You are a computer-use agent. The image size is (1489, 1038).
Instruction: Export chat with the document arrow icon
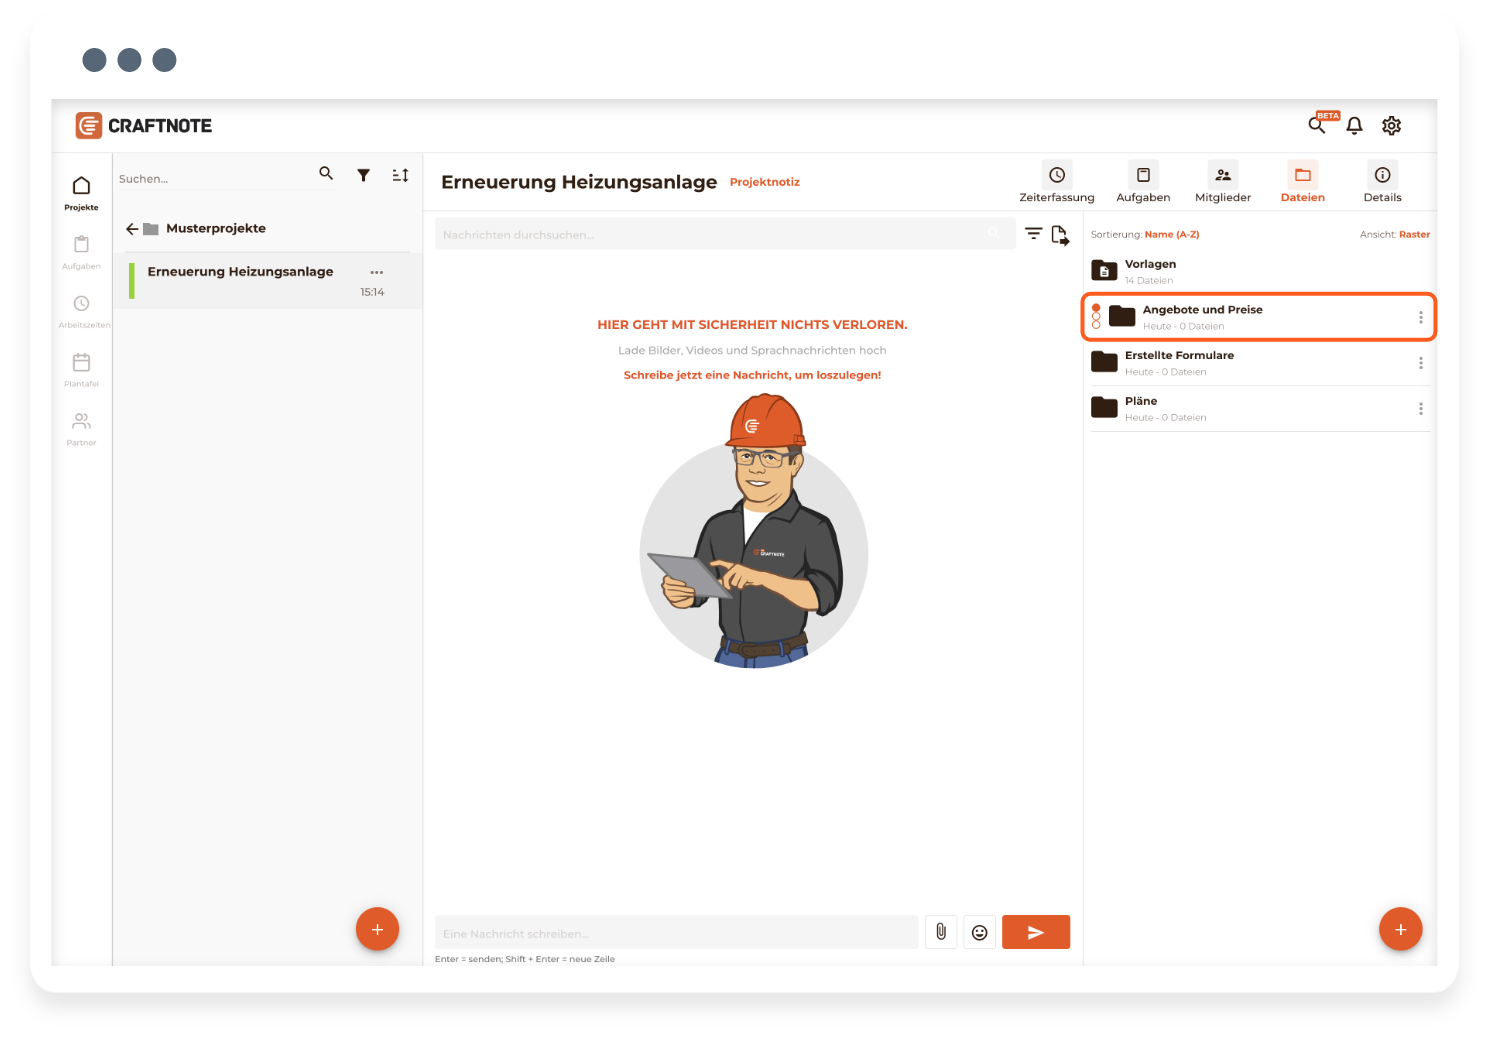(1060, 236)
